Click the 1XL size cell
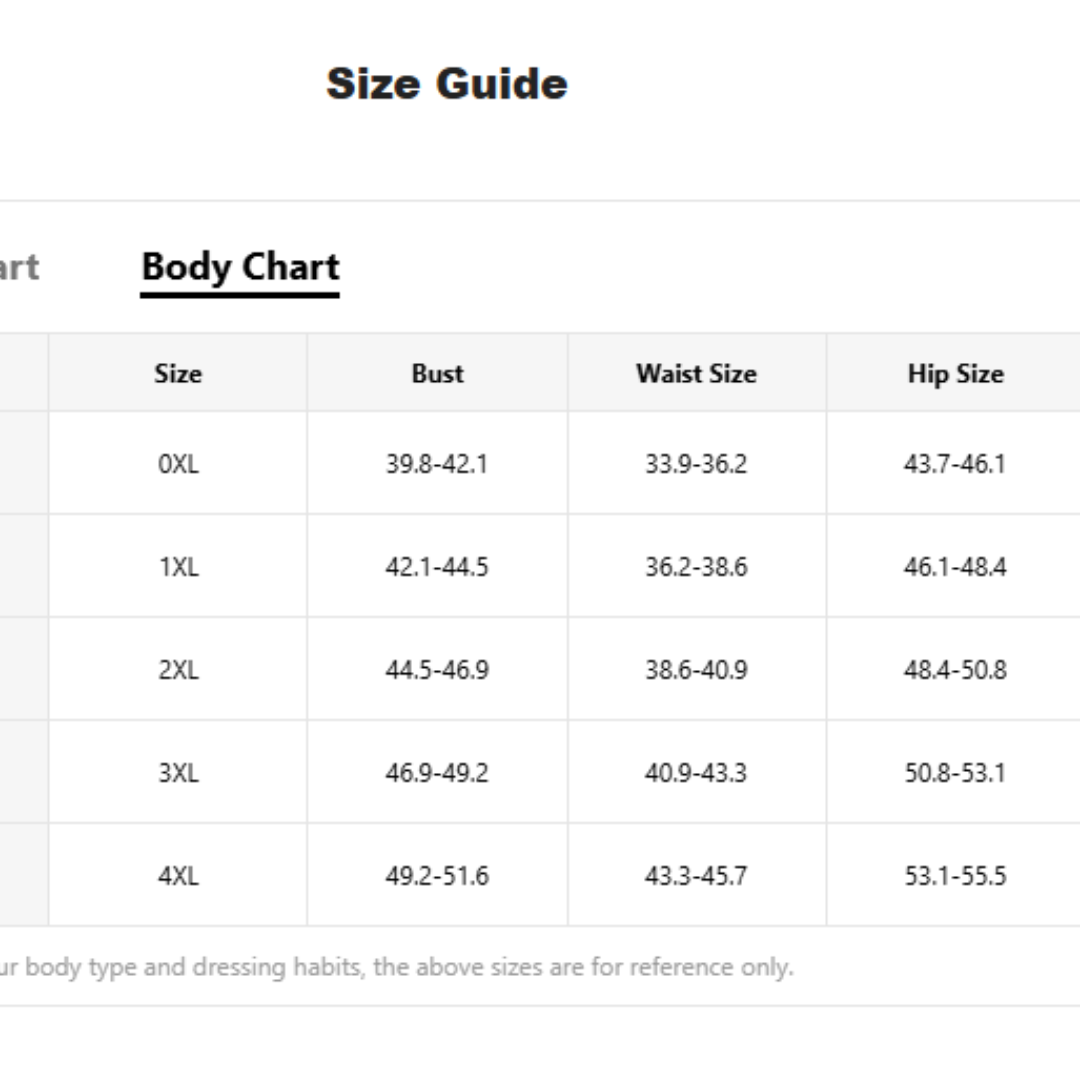 [178, 567]
